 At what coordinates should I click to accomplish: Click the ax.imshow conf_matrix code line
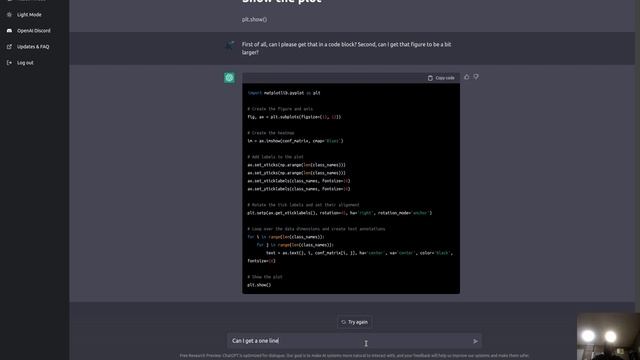[x=295, y=141]
